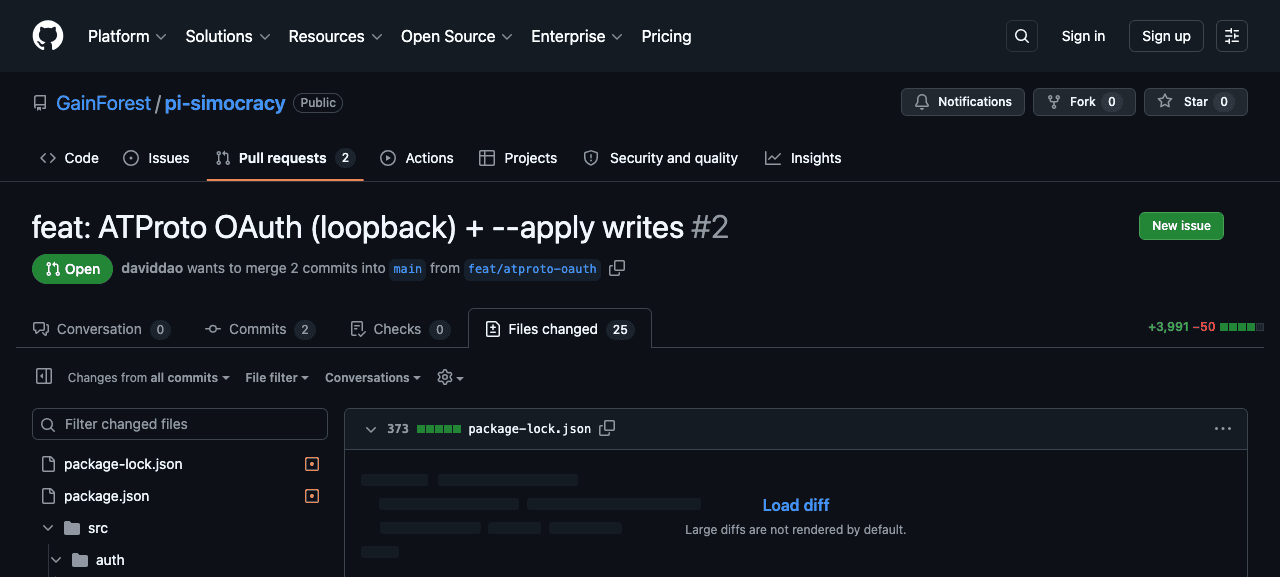
Task: Collapse the package-lock.json diff chevron
Action: 371,429
